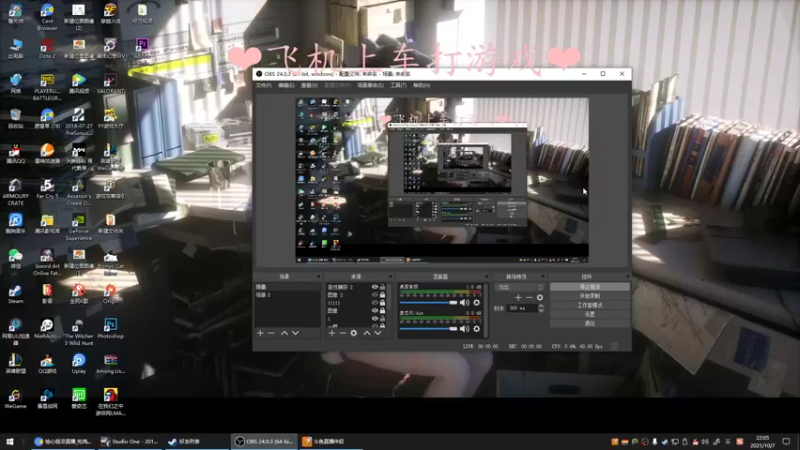Click 开始录制 start recording button
Screen dimensions: 800x450
coord(590,296)
